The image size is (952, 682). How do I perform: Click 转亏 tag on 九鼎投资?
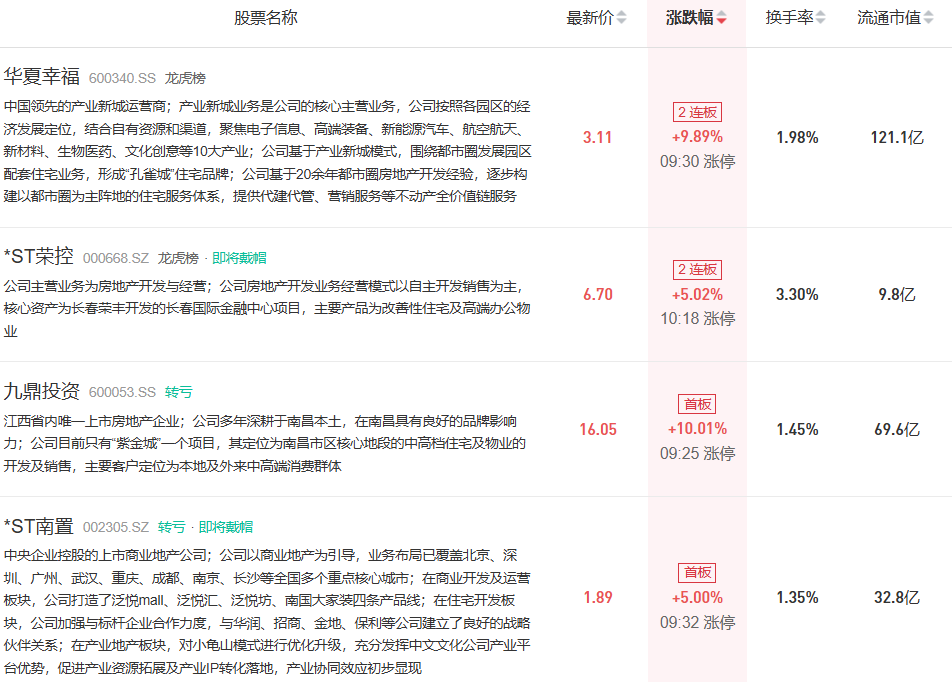(x=178, y=392)
